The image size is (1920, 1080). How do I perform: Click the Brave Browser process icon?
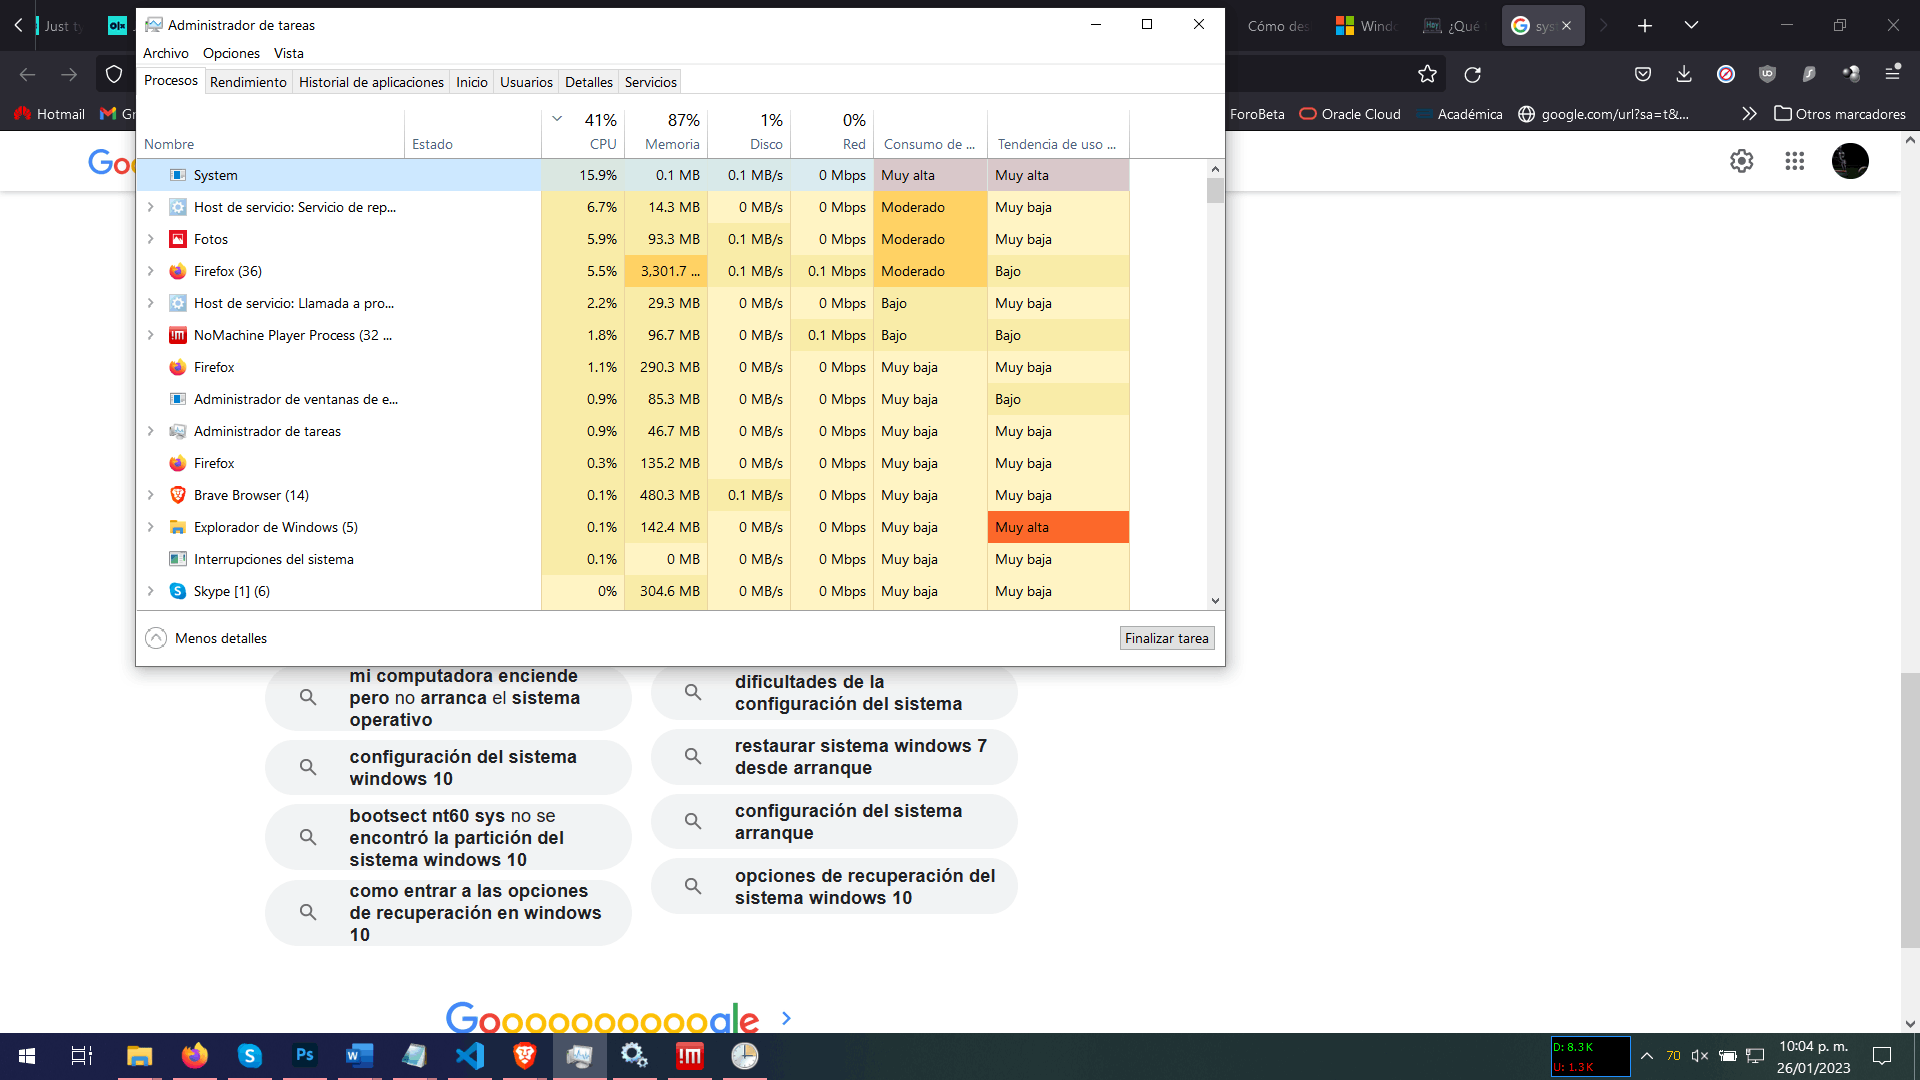click(178, 495)
